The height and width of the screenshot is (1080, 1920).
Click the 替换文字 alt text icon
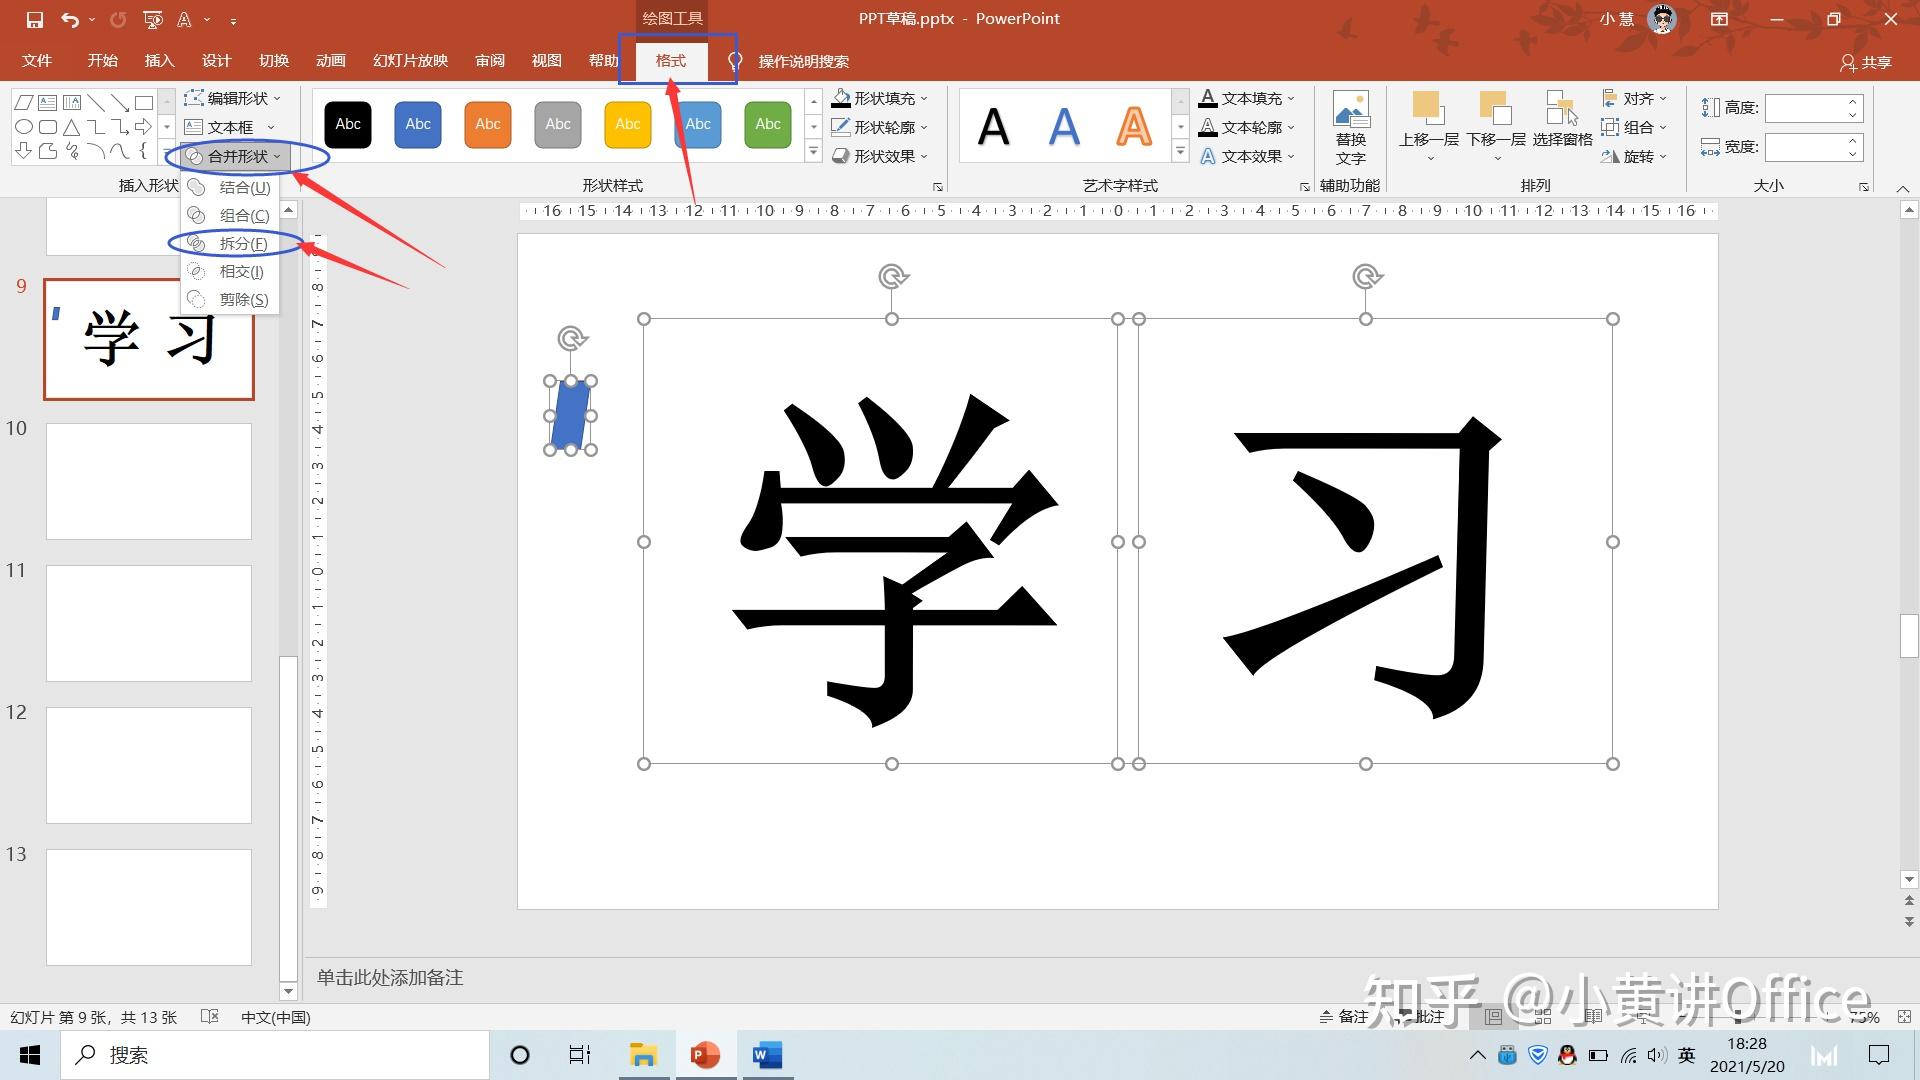coord(1350,111)
